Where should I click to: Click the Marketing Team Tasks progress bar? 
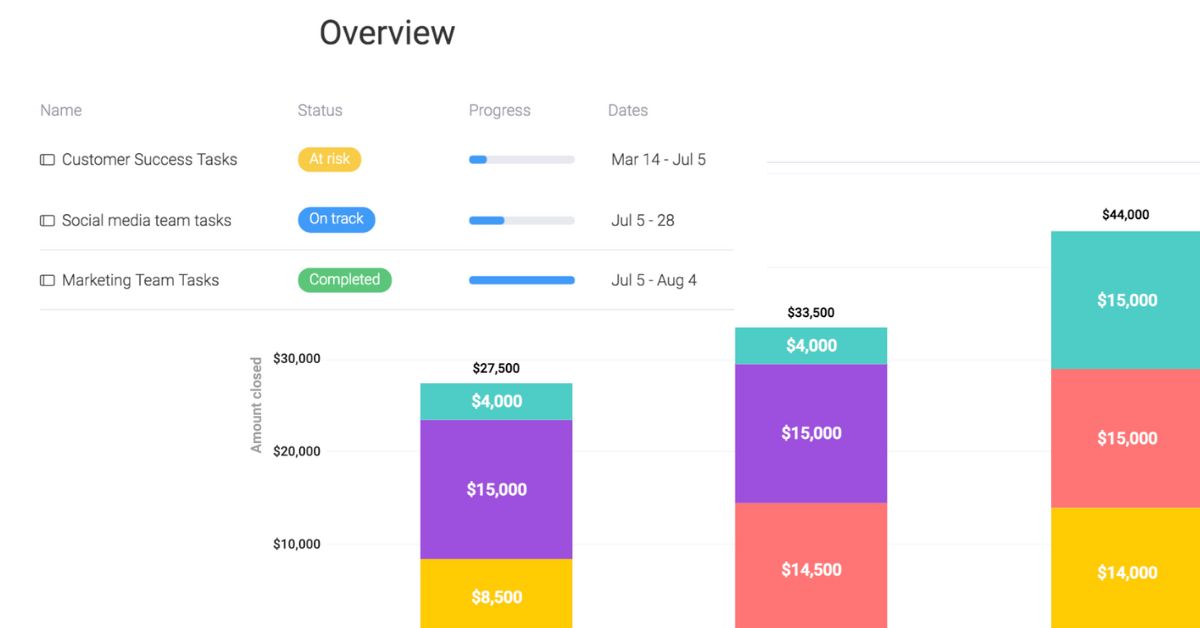[x=521, y=281]
